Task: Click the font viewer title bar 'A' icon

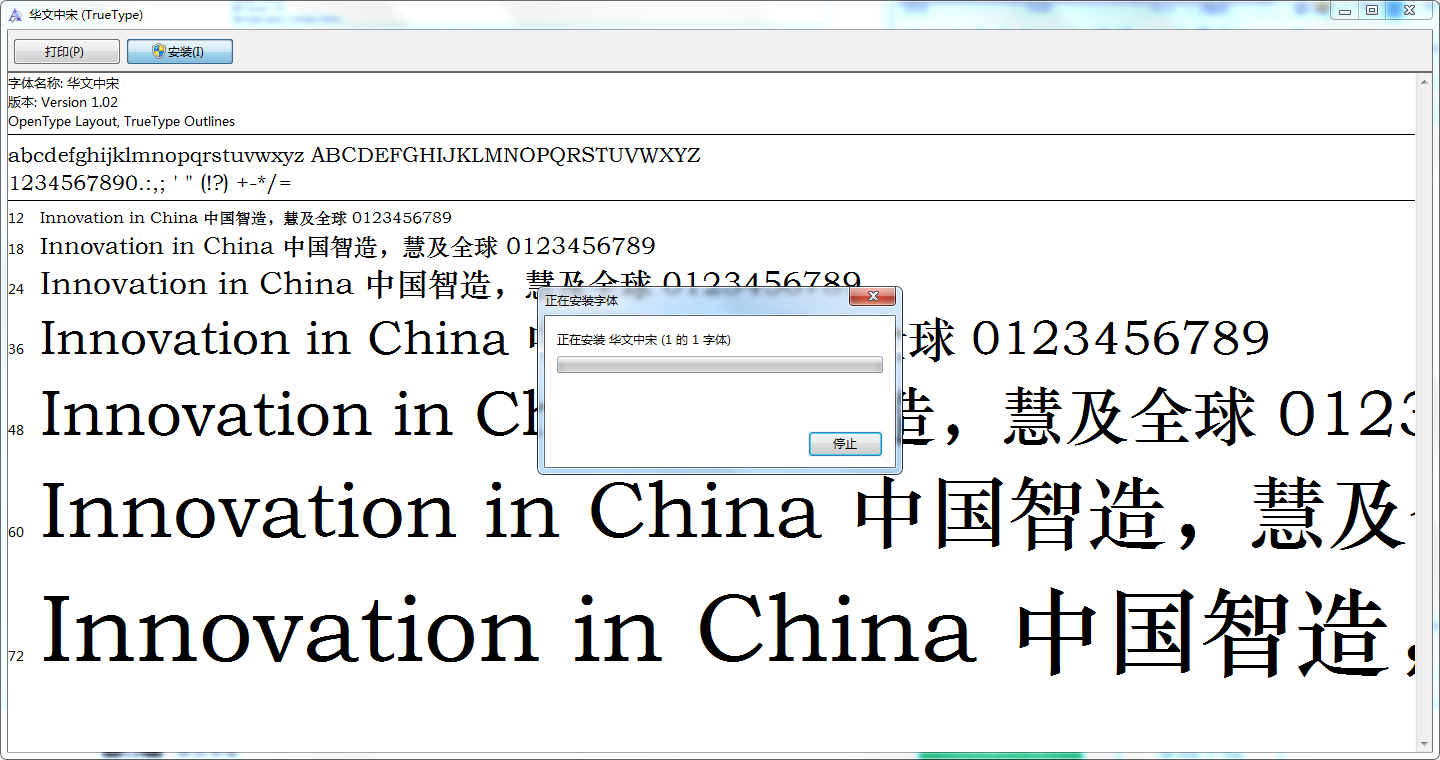Action: (13, 15)
